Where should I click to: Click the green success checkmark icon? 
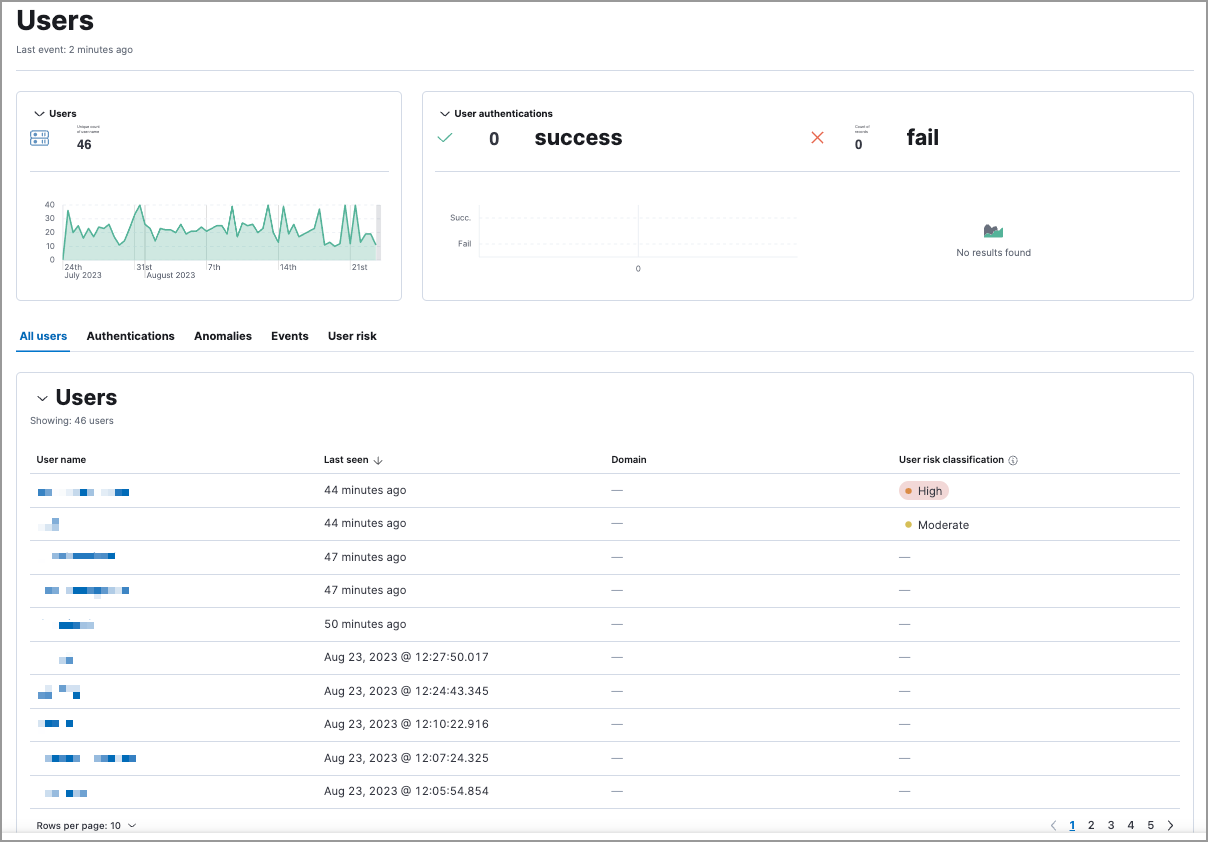(x=446, y=138)
